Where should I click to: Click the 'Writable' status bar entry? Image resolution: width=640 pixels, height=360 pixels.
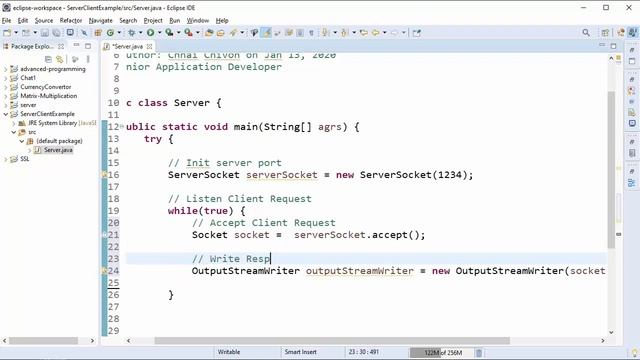tap(229, 352)
